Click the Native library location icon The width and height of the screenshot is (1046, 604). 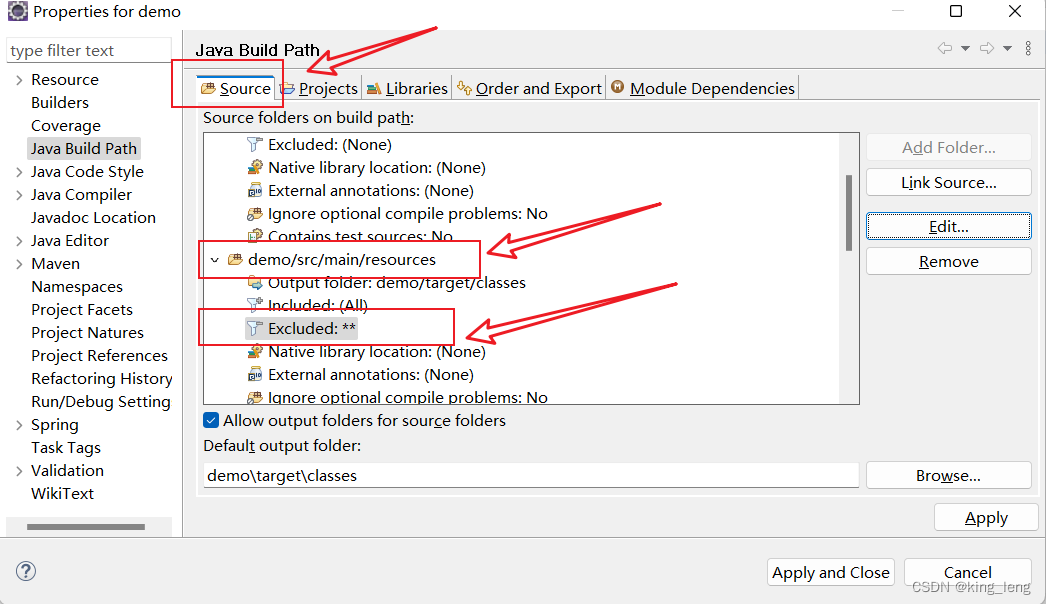click(253, 167)
